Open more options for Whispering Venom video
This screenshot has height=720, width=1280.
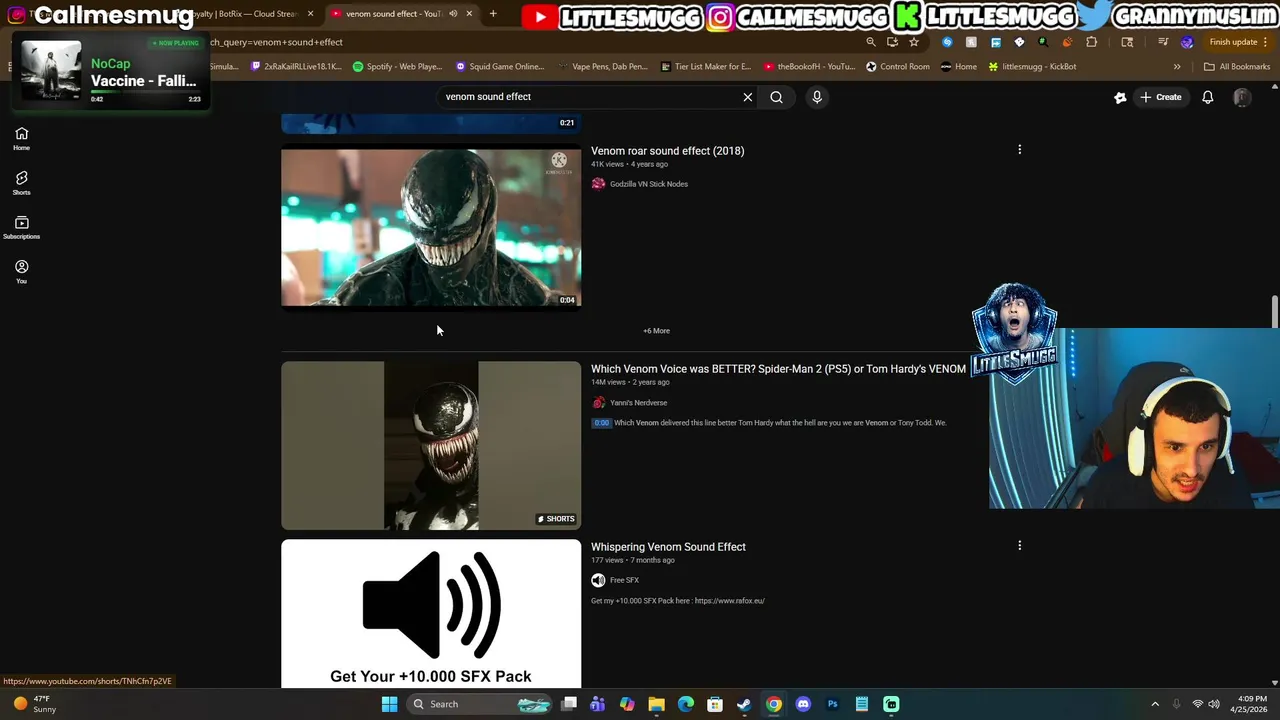(x=1019, y=546)
